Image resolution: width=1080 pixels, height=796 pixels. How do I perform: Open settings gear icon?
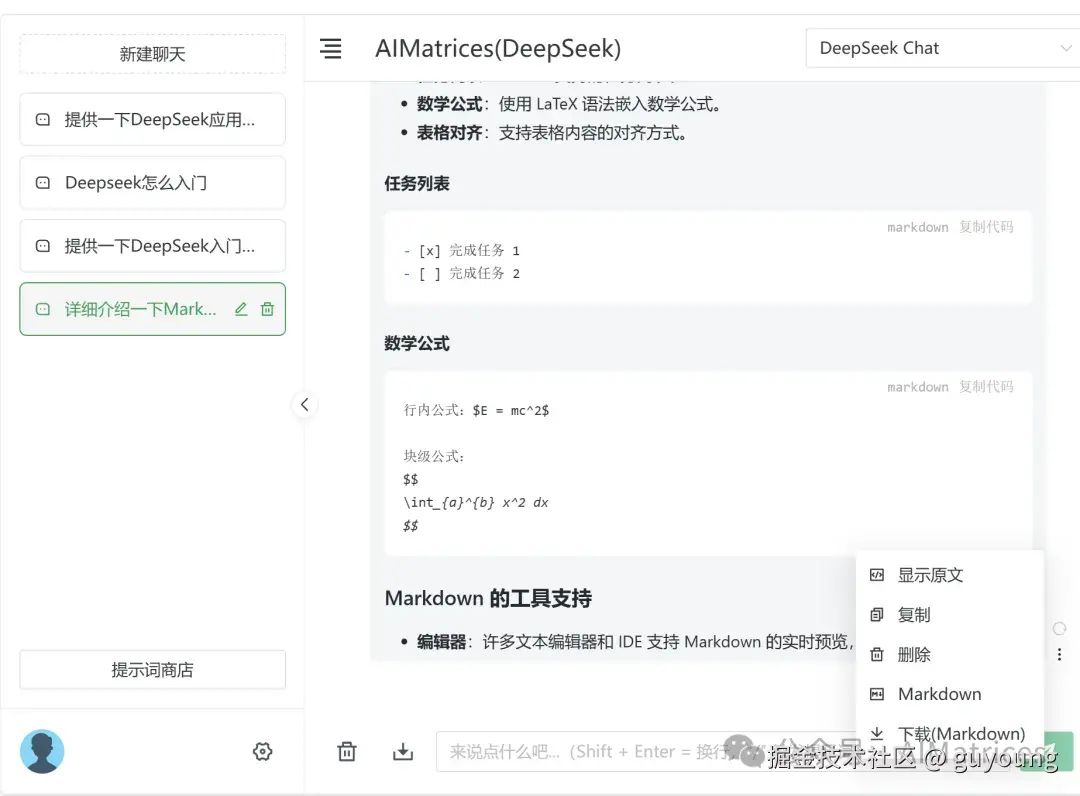point(262,751)
